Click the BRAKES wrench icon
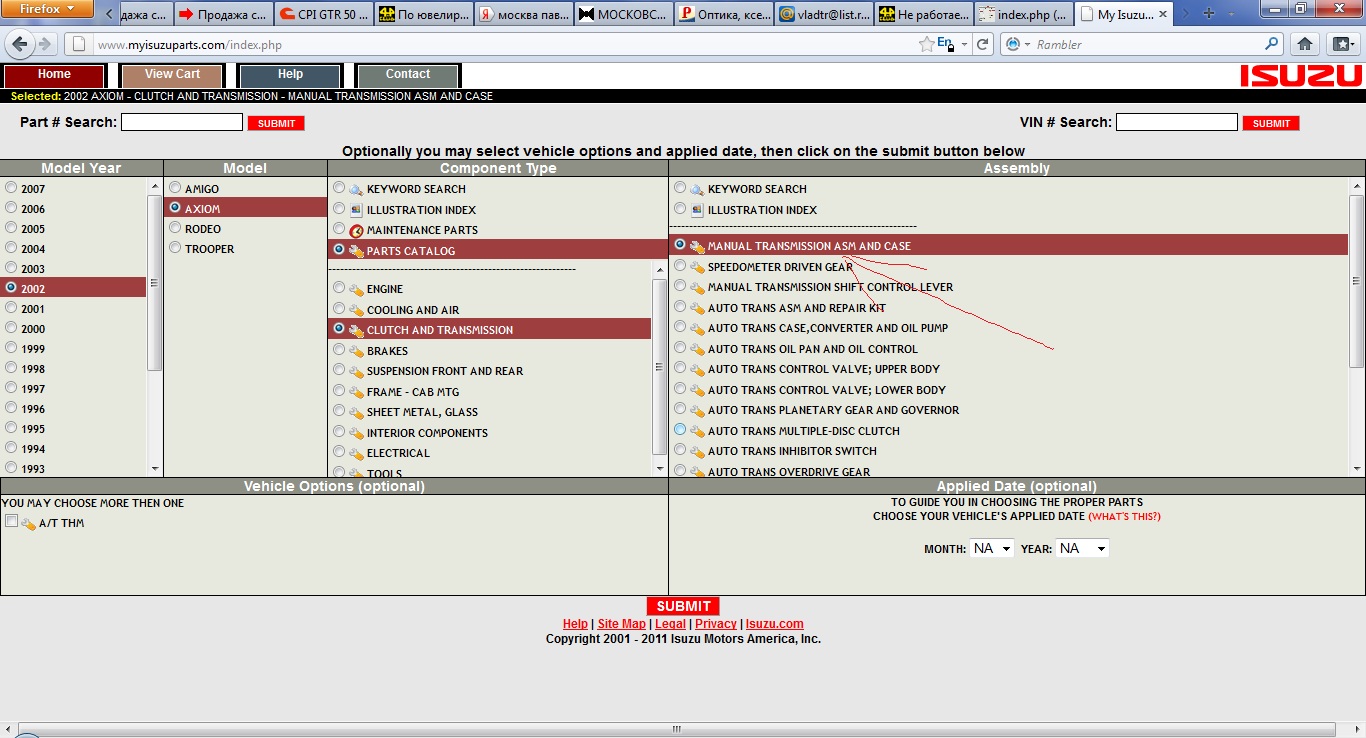This screenshot has width=1366, height=738. [355, 351]
